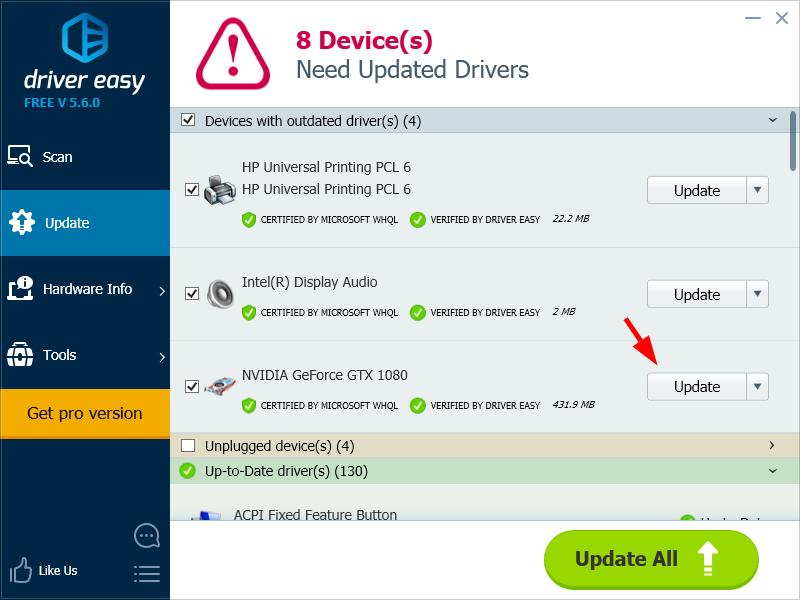
Task: Click the Get pro version button
Action: tap(85, 413)
